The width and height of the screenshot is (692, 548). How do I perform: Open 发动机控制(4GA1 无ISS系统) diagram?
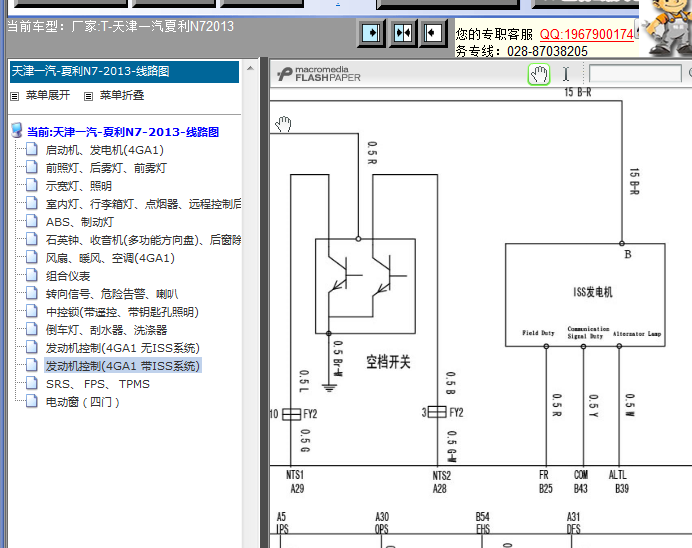point(123,348)
